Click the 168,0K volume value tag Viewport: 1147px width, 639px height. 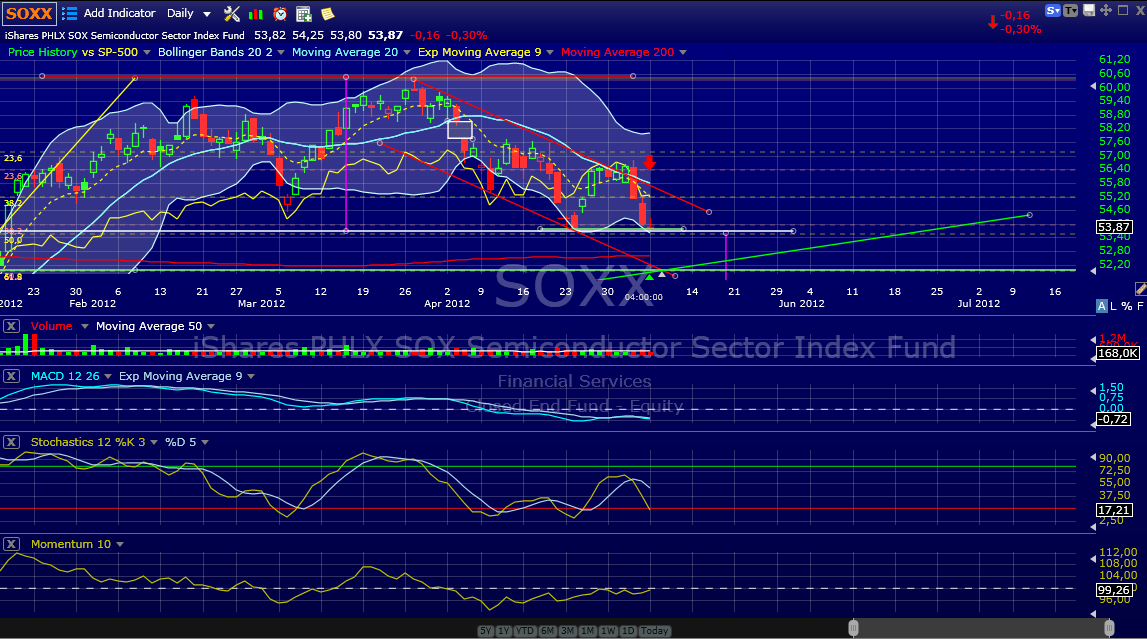(x=1117, y=353)
